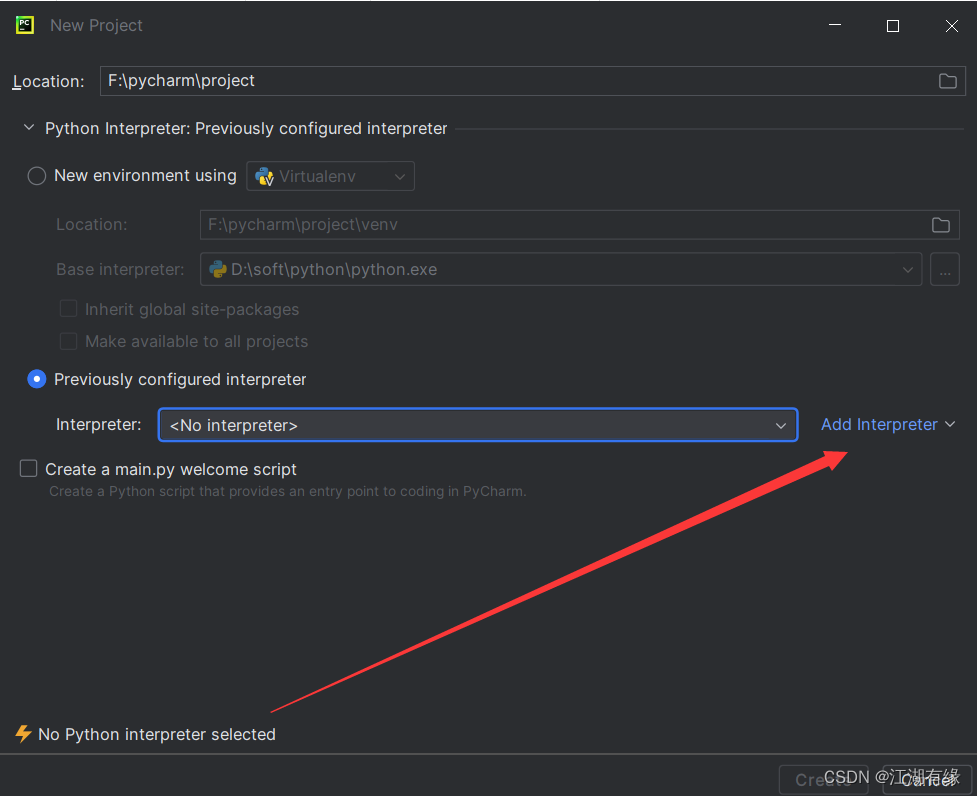Screen dimensions: 977x796
Task: Browse venv location with folder icon
Action: (x=940, y=225)
